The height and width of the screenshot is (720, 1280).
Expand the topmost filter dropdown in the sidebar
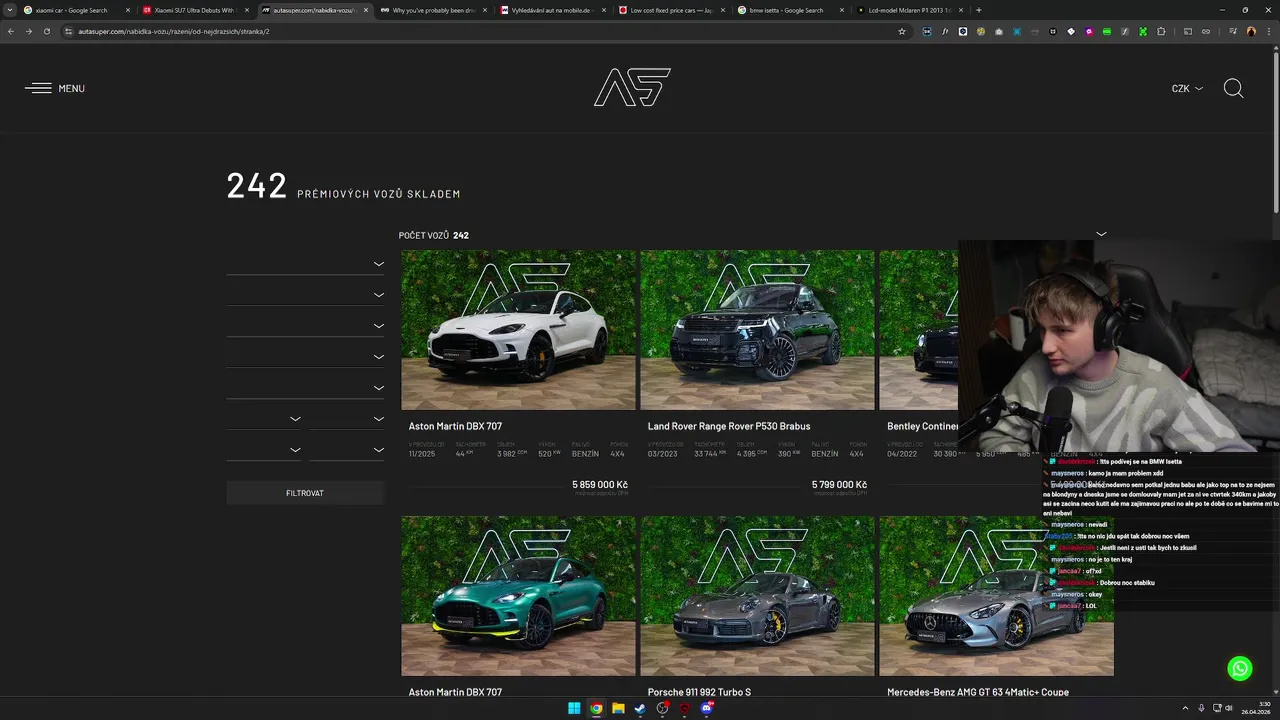[x=378, y=264]
